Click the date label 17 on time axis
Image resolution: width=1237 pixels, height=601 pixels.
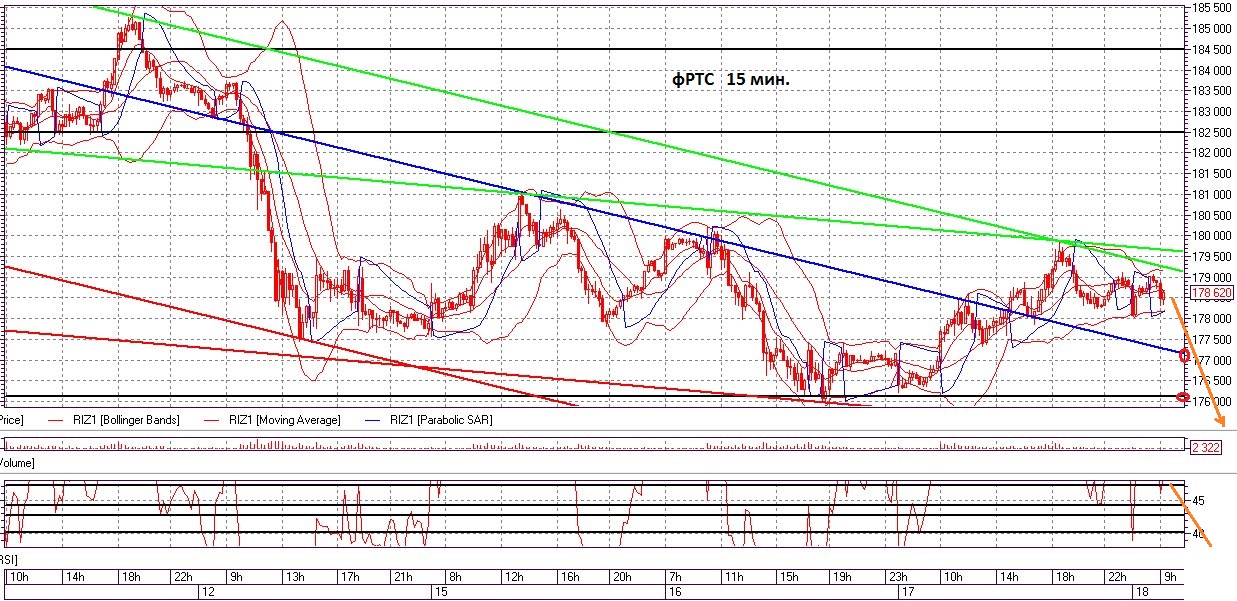[909, 592]
